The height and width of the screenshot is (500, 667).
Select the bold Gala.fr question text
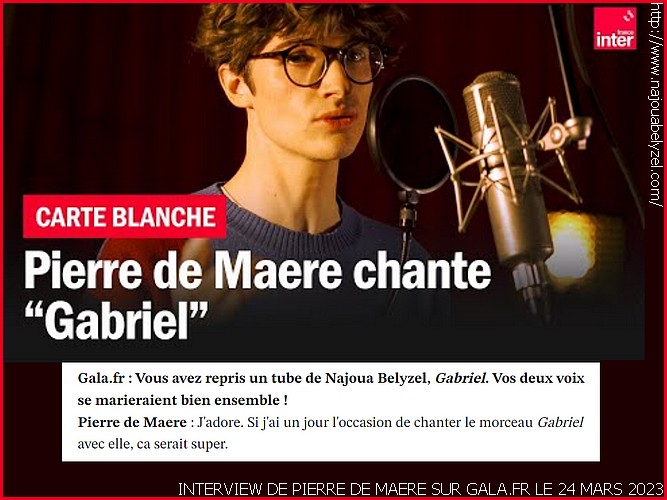click(331, 389)
